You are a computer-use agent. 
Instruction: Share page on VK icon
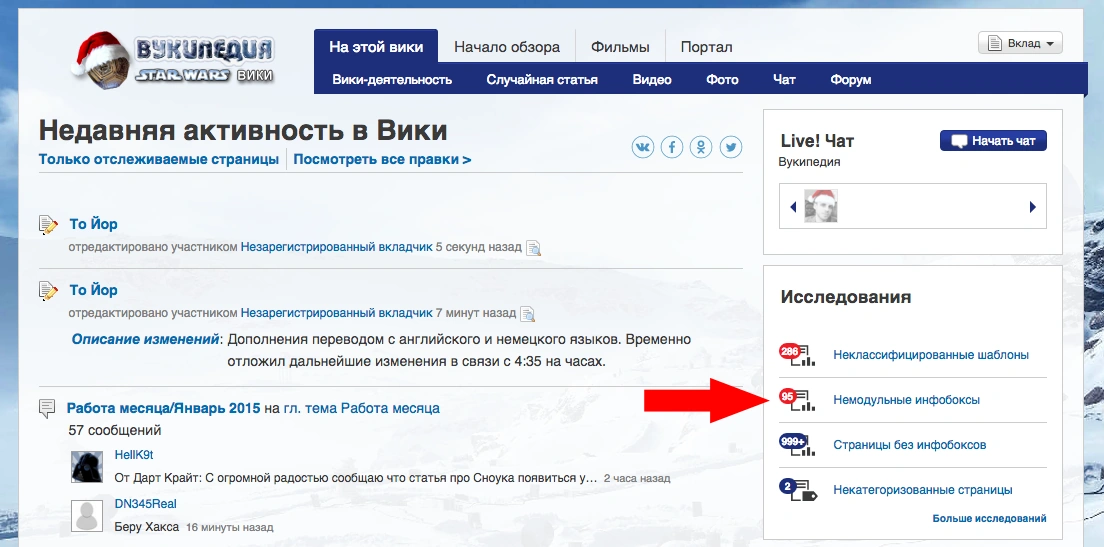[642, 147]
